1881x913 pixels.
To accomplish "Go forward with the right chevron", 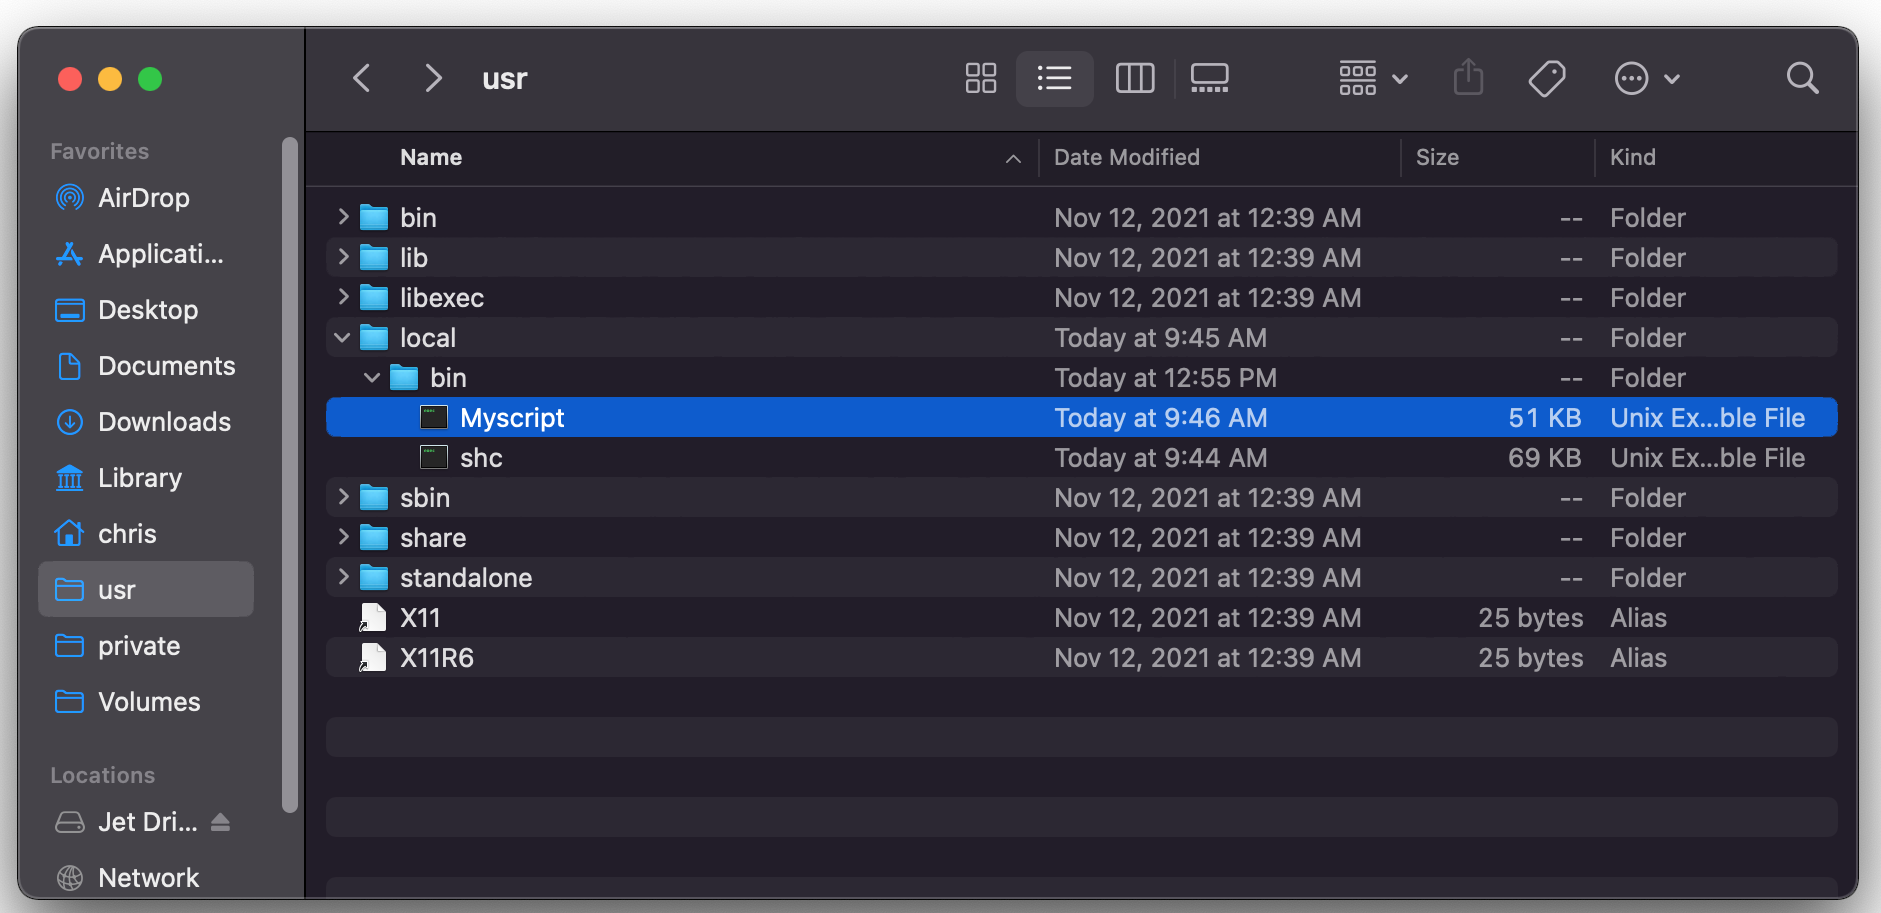I will pos(432,78).
